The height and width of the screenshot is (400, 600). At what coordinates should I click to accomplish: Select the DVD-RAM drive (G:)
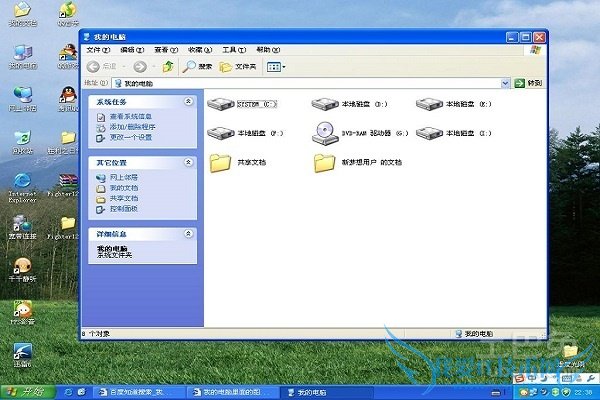coord(360,133)
